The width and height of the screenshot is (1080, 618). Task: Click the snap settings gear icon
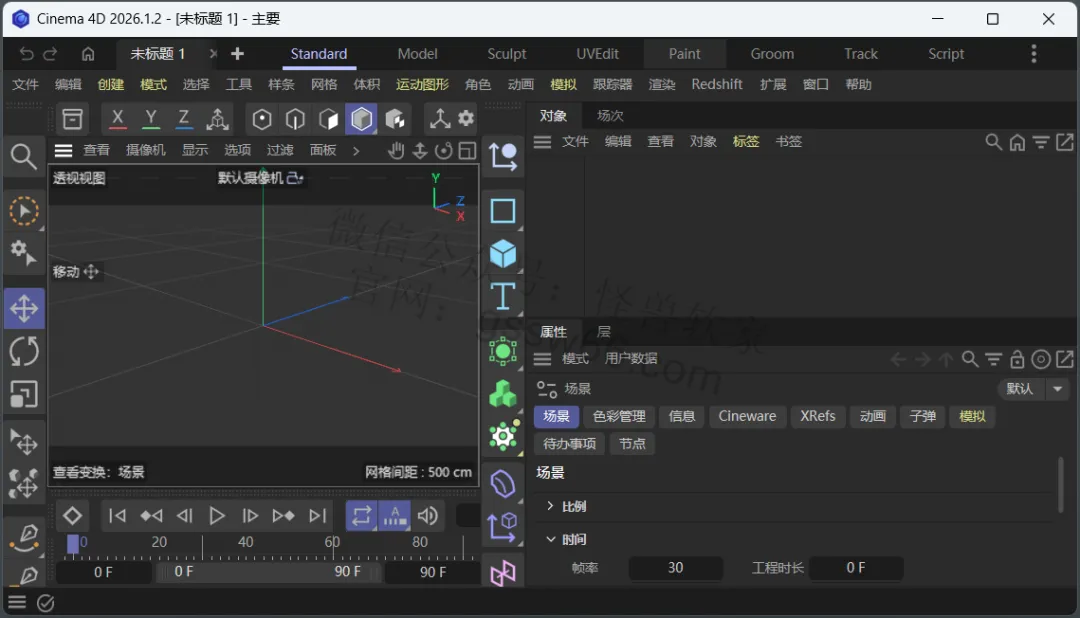coord(466,119)
